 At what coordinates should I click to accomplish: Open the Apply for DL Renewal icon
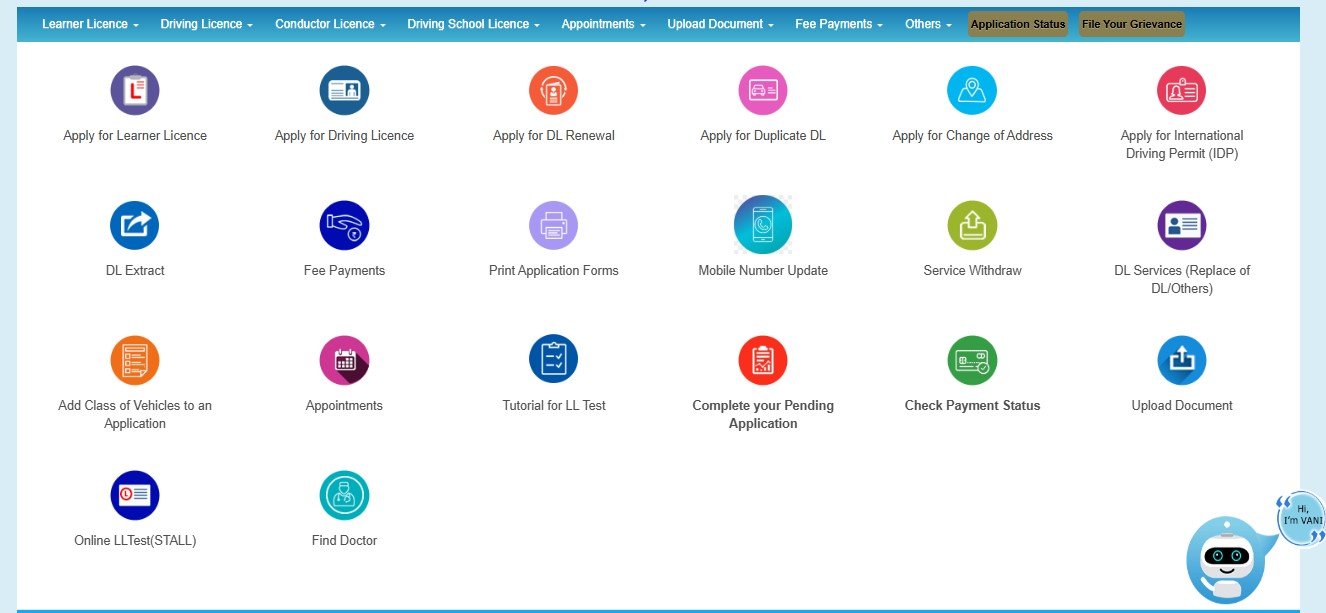pos(553,91)
